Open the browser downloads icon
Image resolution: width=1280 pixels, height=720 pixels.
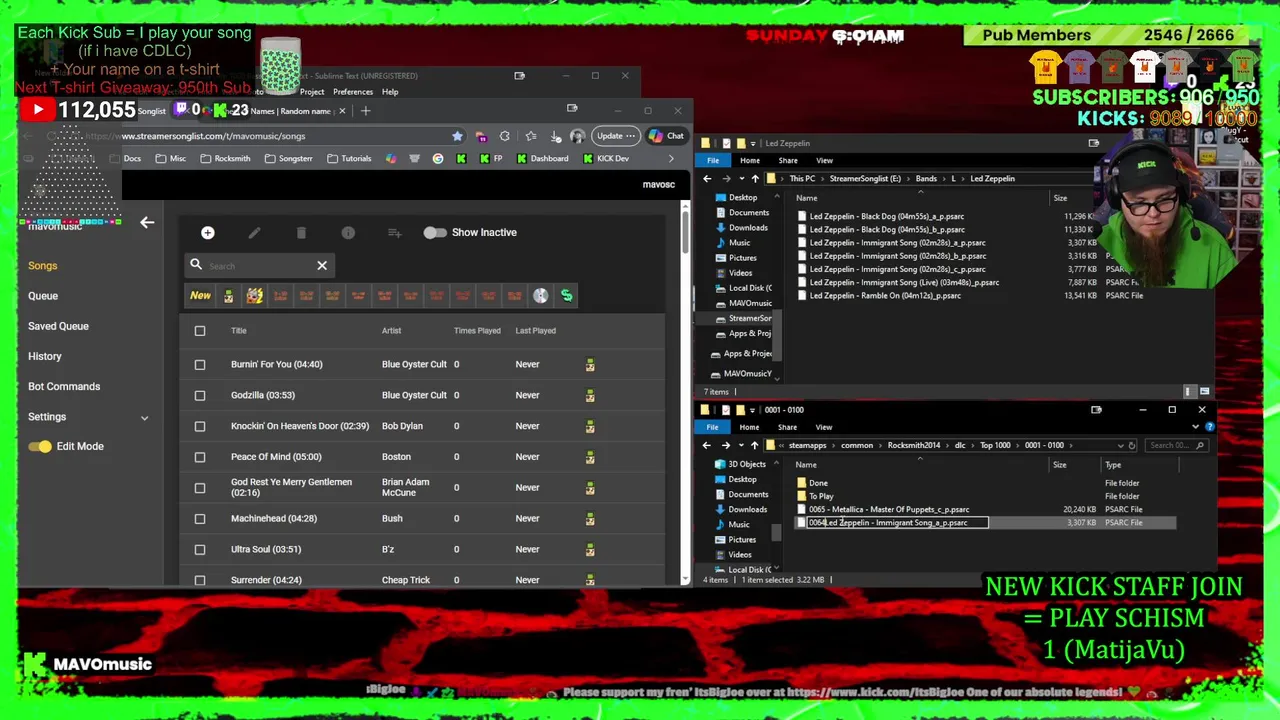pyautogui.click(x=554, y=136)
